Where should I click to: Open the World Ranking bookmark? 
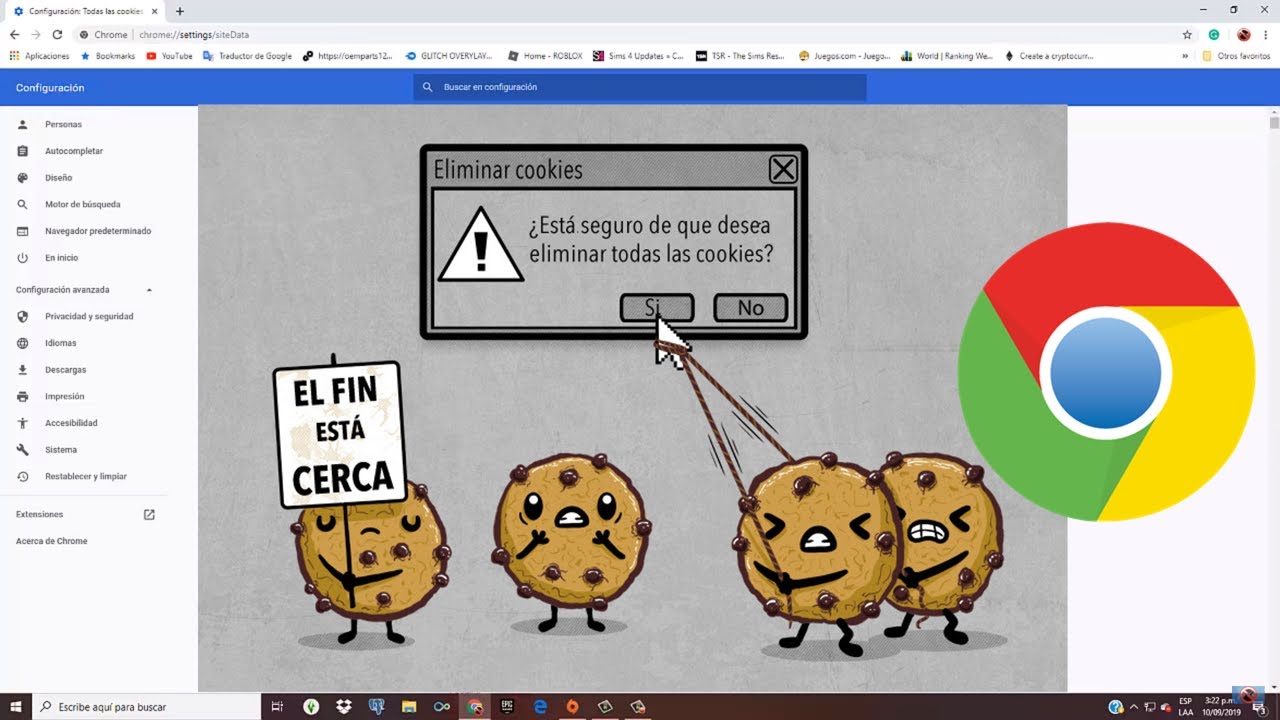pos(947,56)
